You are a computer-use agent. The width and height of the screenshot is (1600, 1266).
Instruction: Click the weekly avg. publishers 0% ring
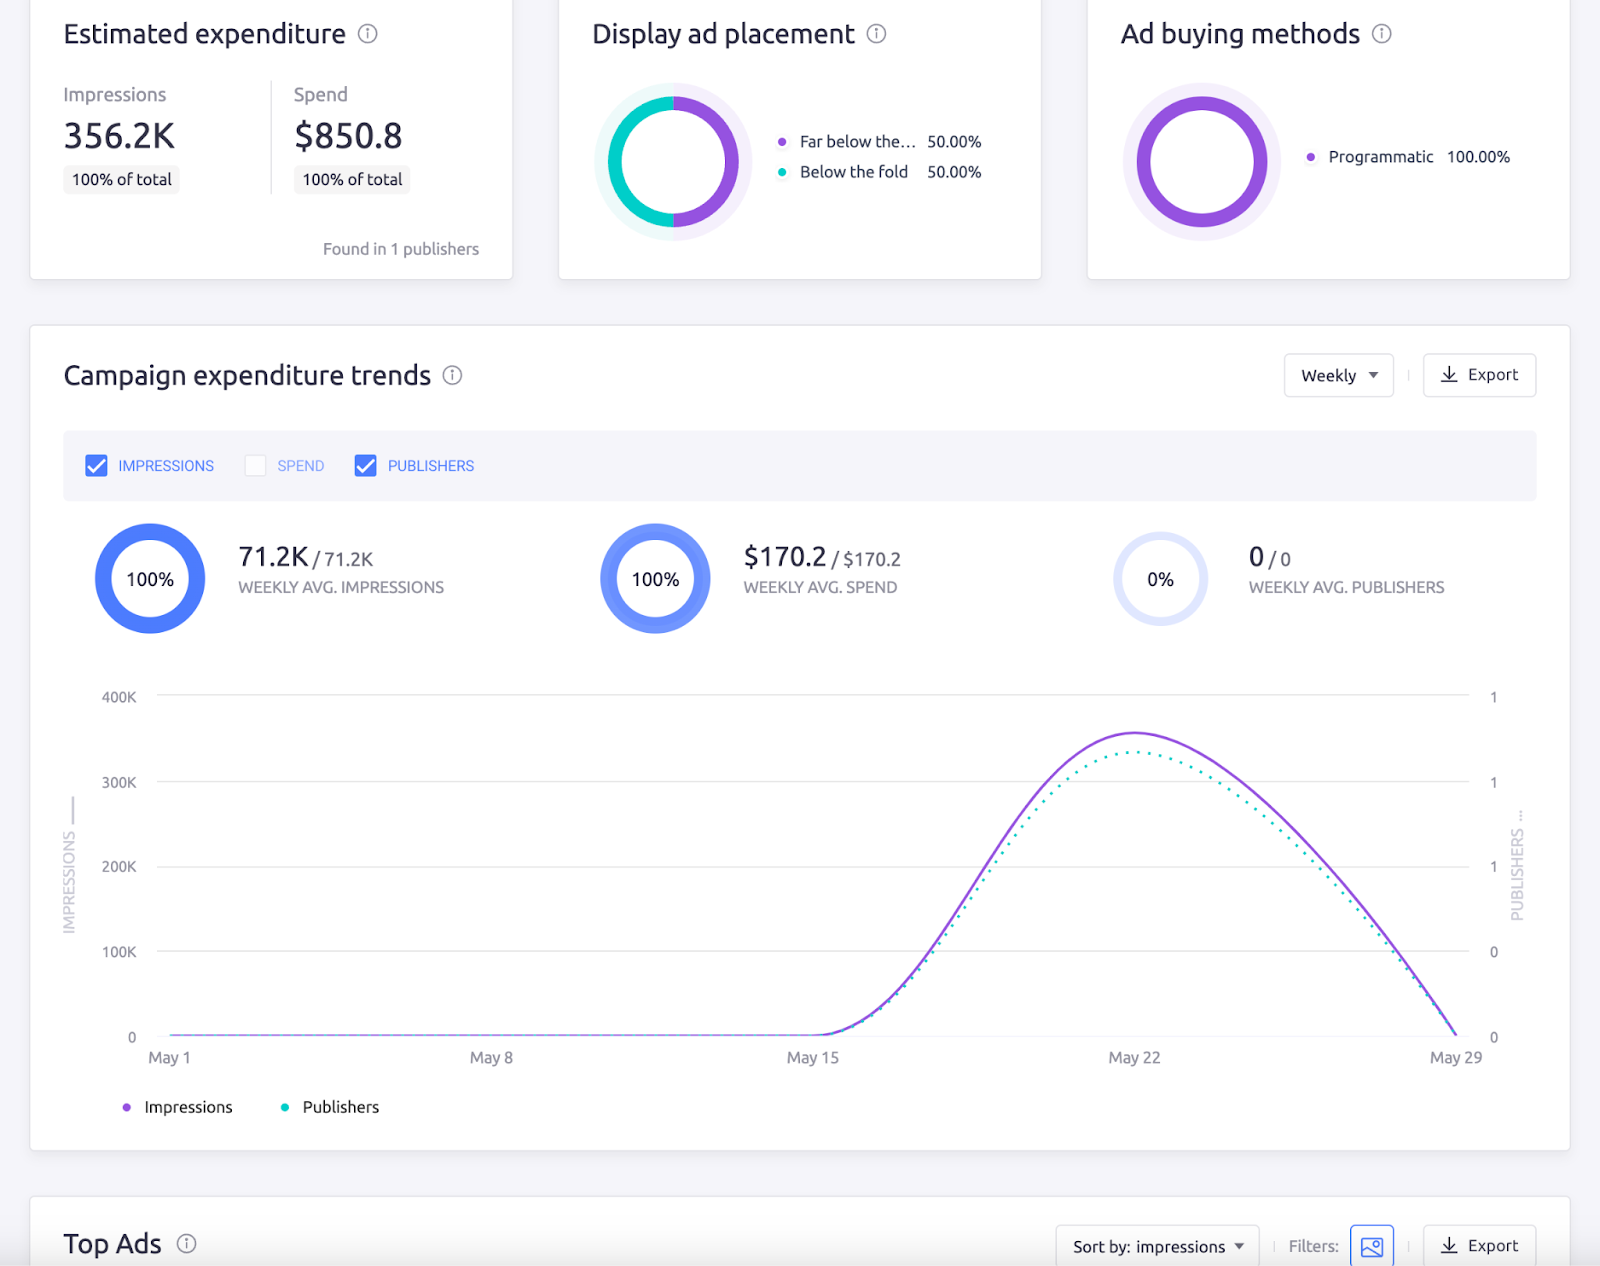click(1160, 579)
